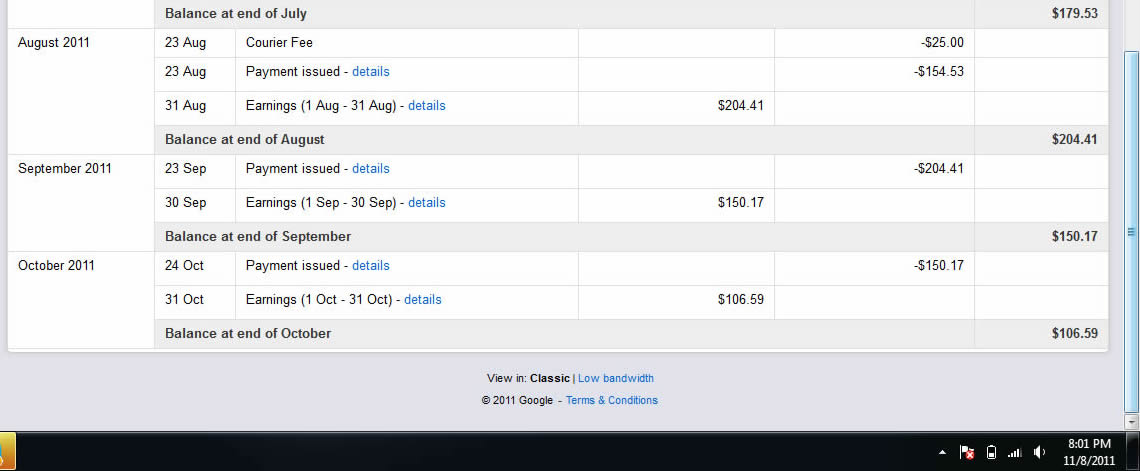1140x471 pixels.
Task: Switch to Low bandwidth view
Action: point(616,378)
